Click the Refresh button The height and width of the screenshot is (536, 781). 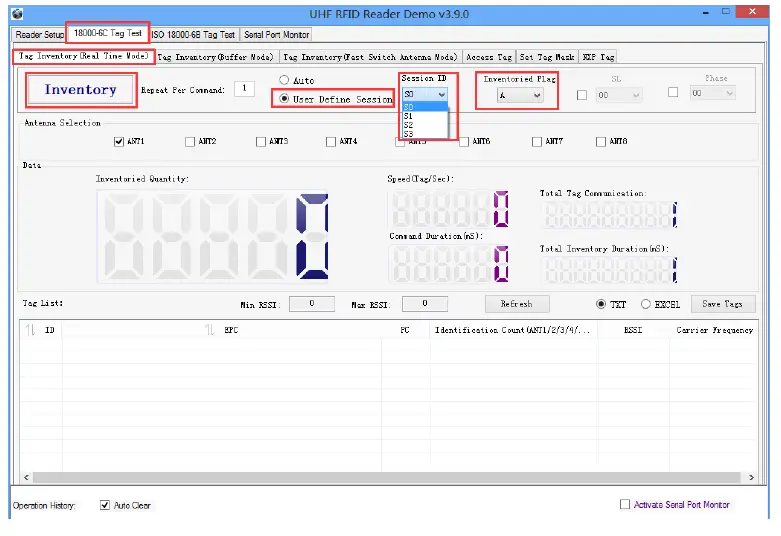tap(517, 304)
